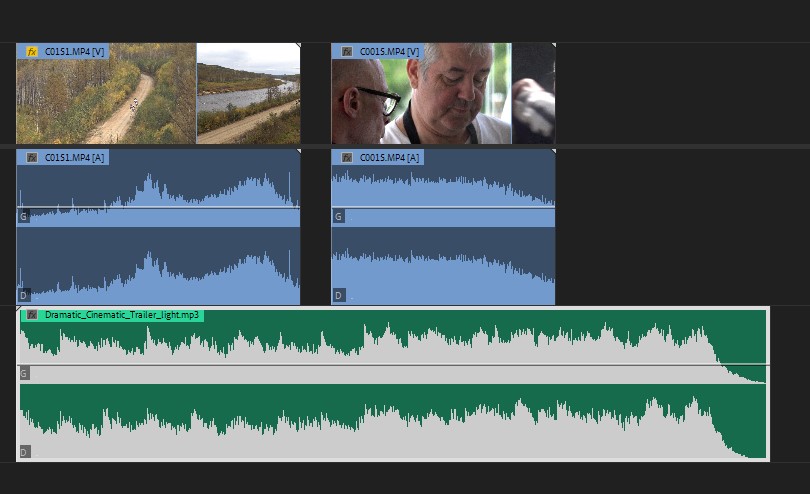Select the forest road thumbnail of C0151.MP4

[x=106, y=94]
